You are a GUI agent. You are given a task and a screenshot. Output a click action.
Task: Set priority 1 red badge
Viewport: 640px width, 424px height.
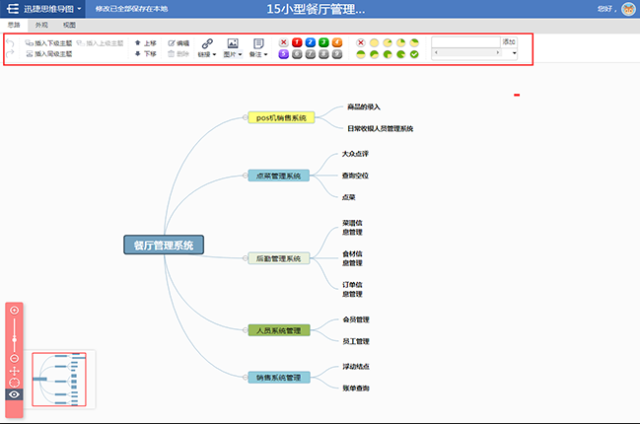pos(297,42)
